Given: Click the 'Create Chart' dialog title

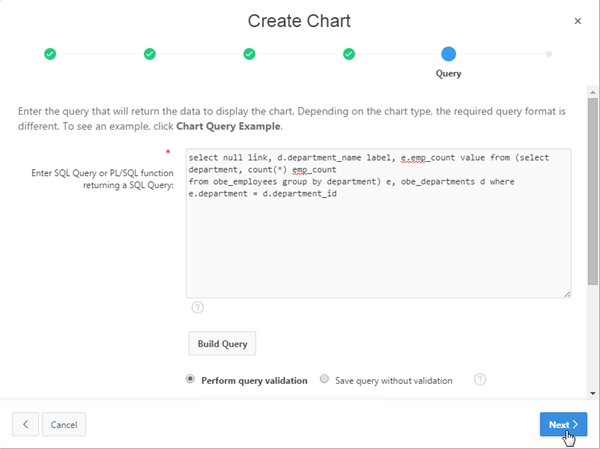Looking at the screenshot, I should pyautogui.click(x=299, y=21).
